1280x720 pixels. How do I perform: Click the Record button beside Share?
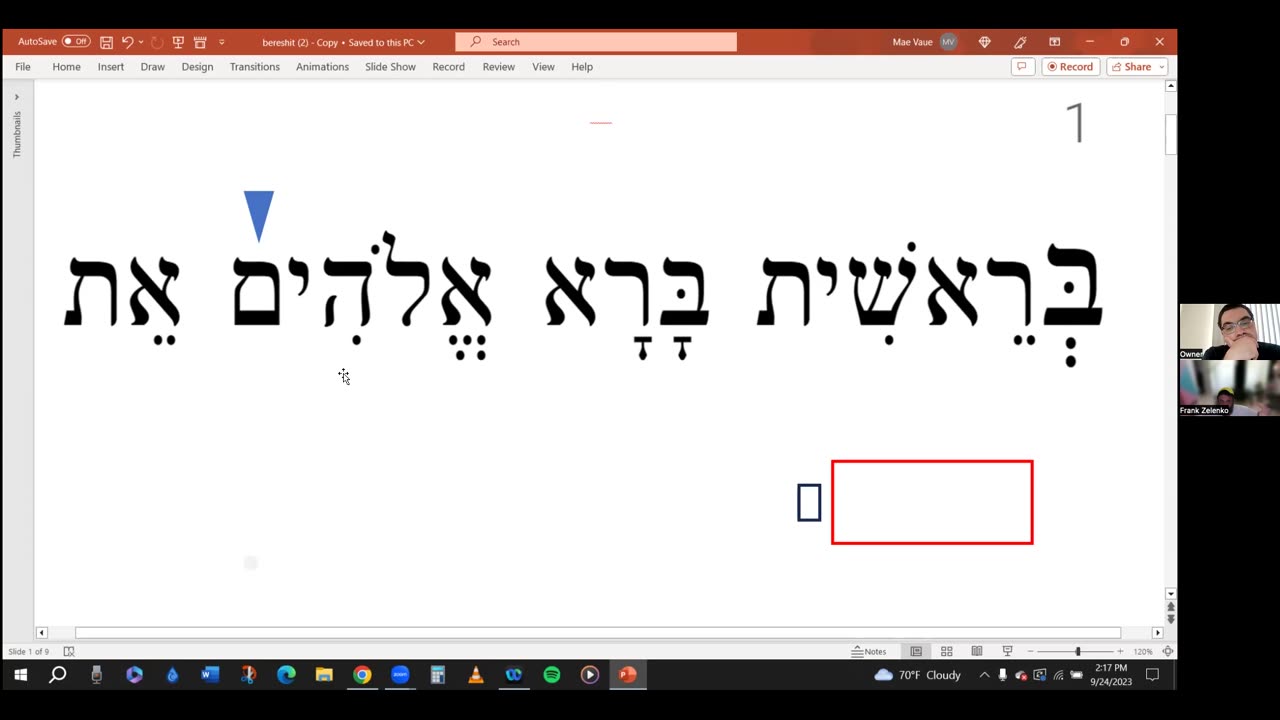(1071, 67)
